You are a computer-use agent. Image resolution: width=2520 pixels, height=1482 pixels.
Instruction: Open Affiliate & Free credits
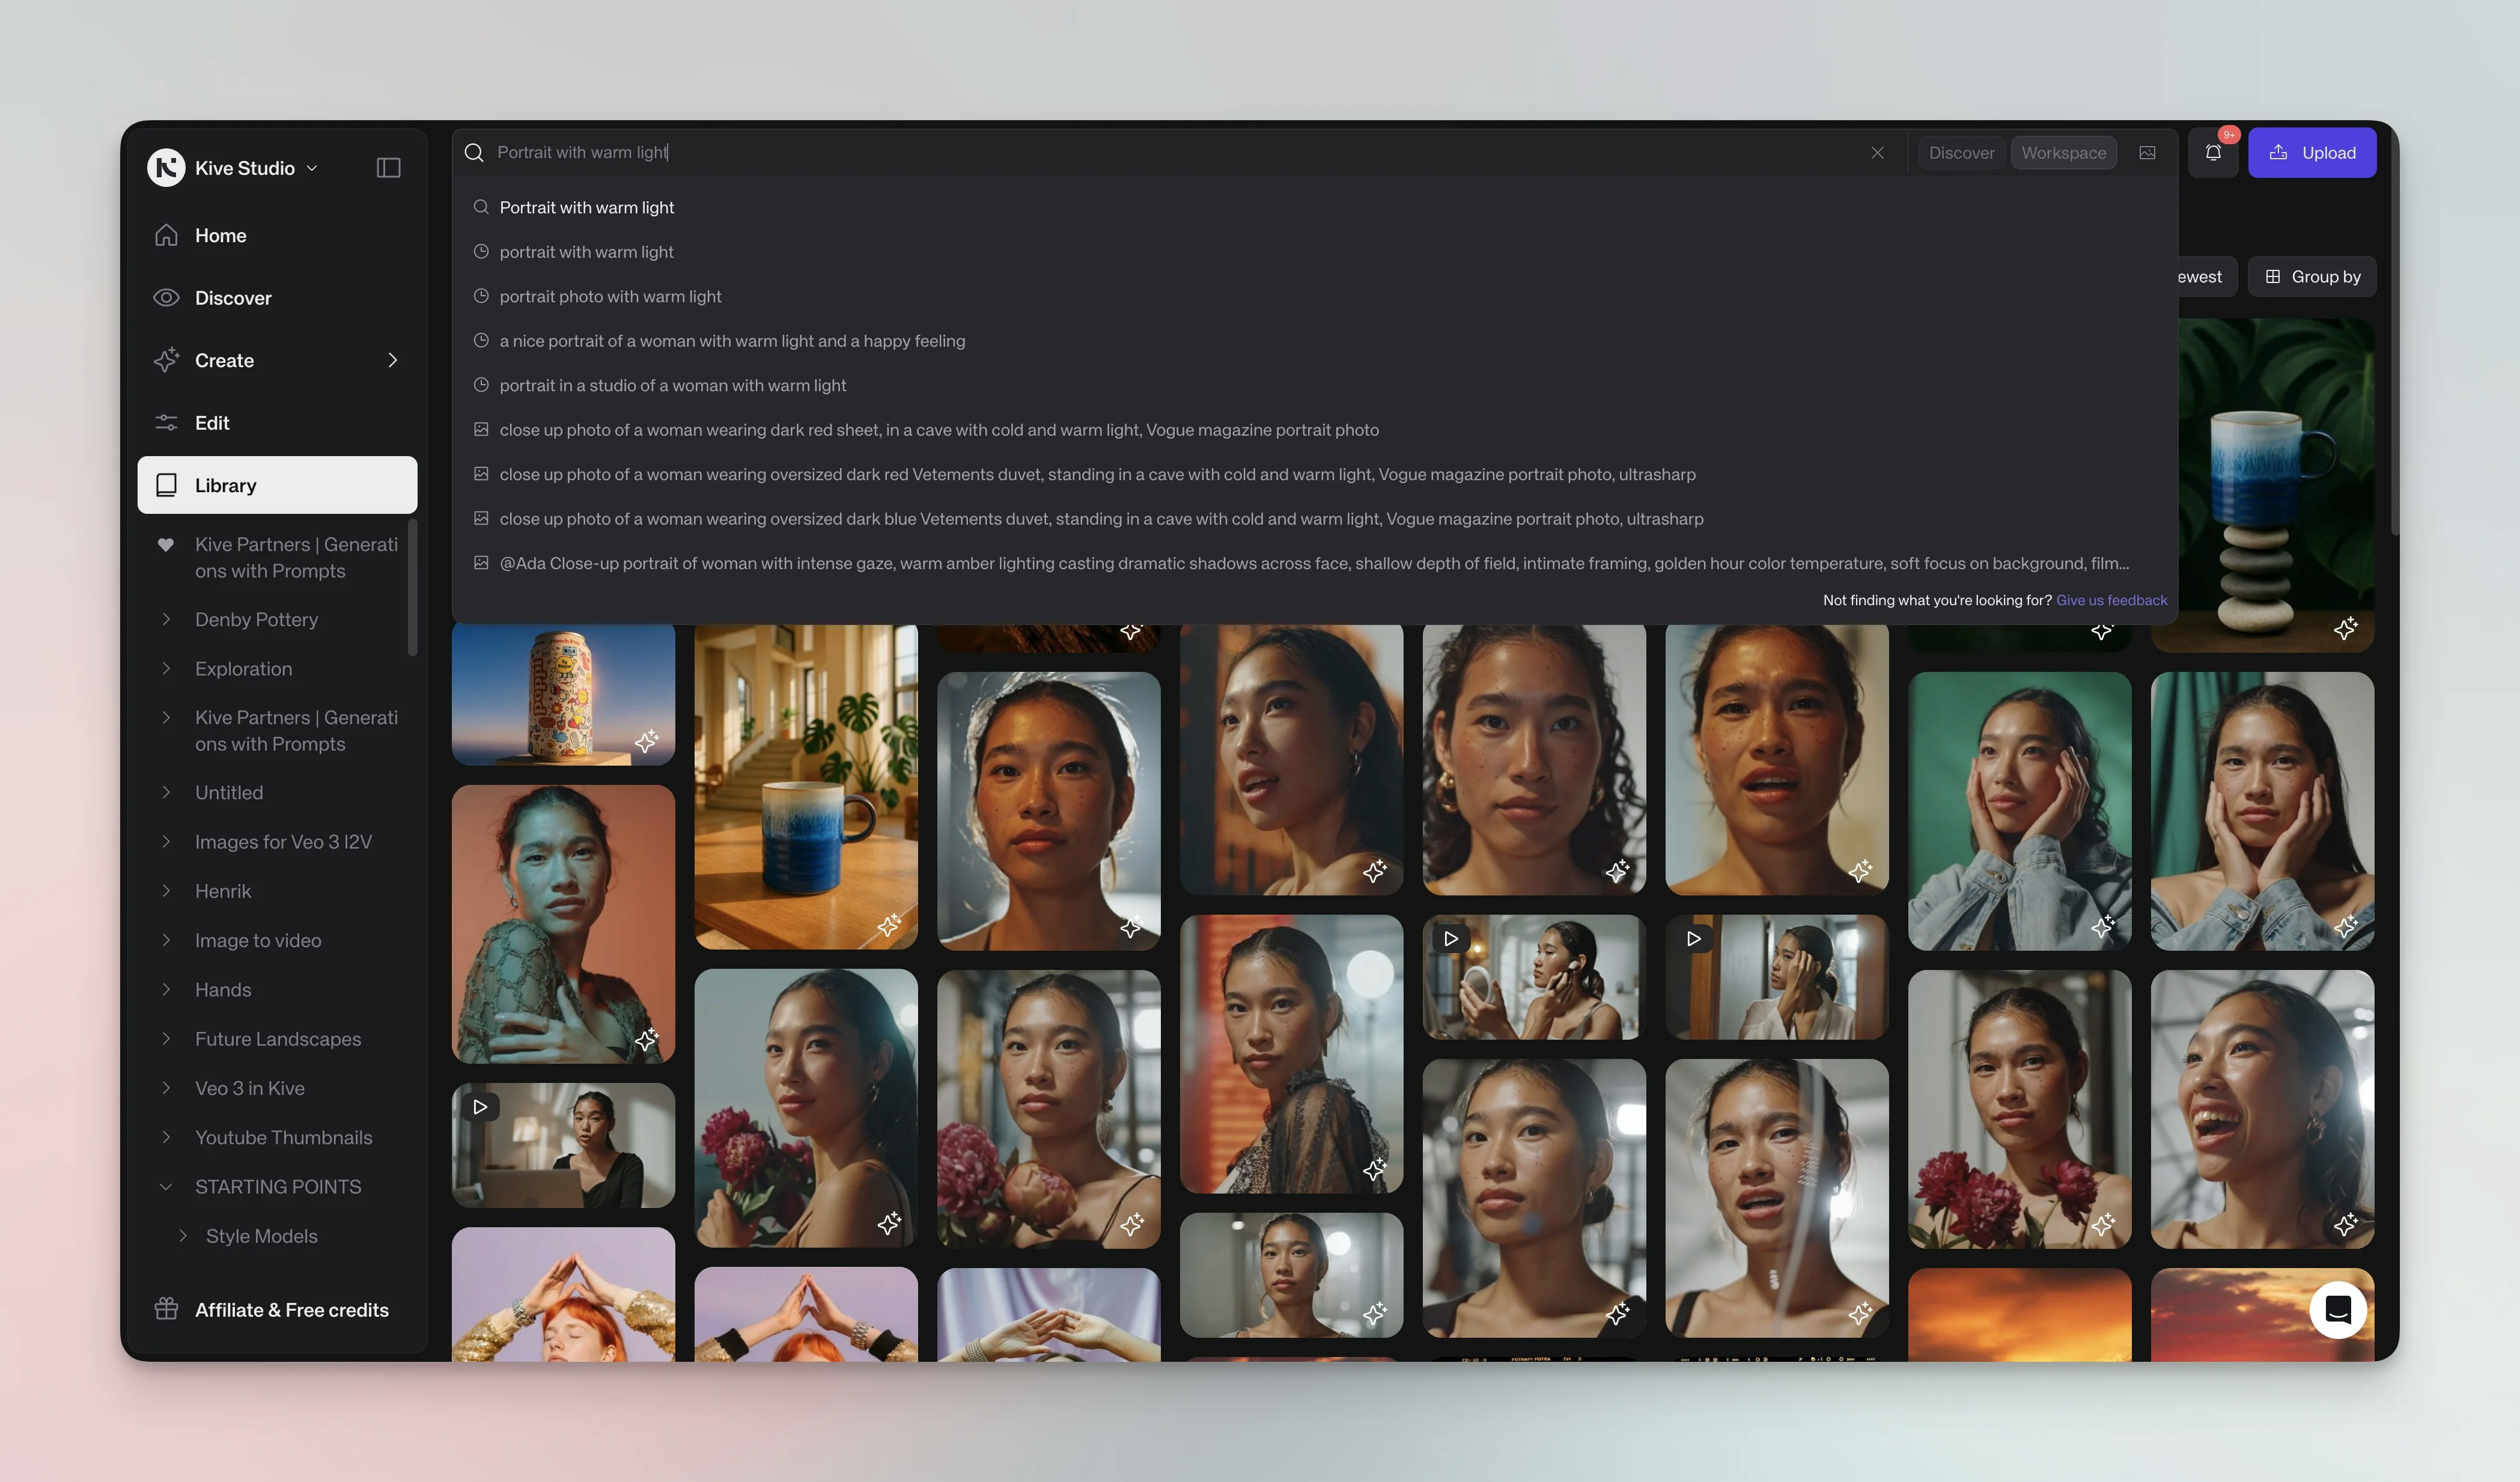(291, 1310)
